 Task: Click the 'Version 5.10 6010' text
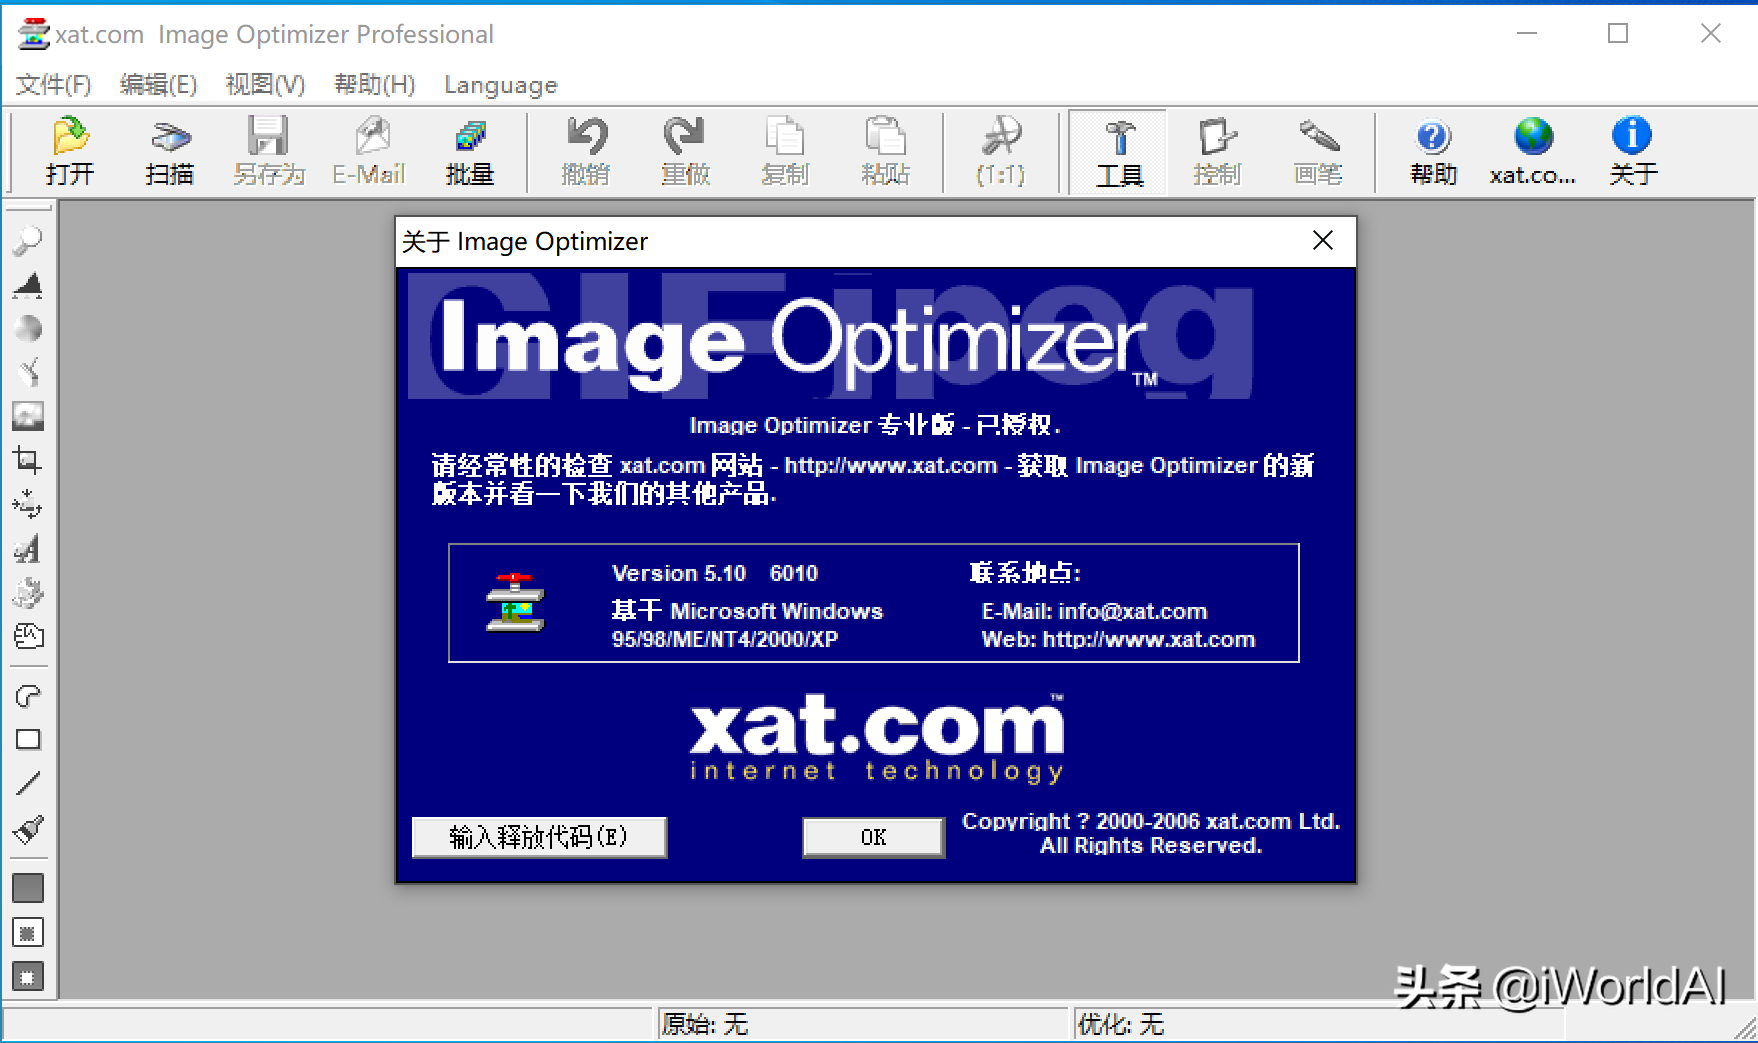[715, 573]
